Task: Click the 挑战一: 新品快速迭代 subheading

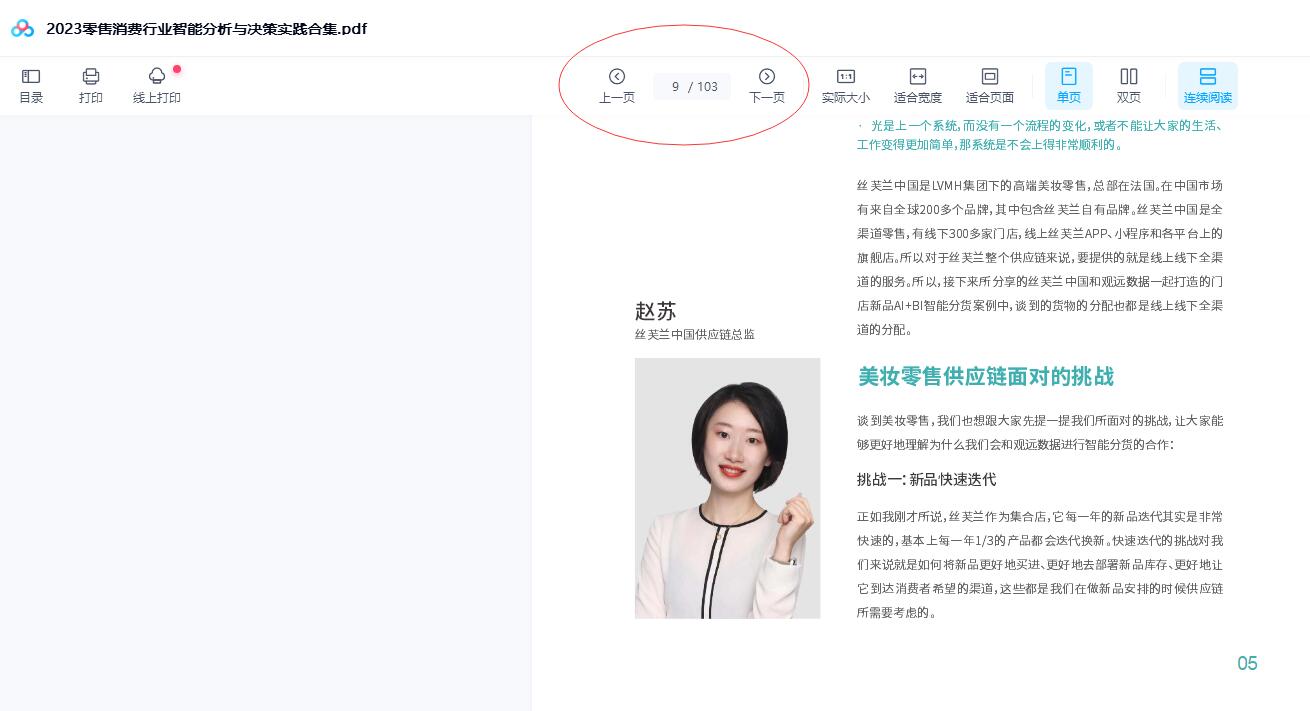Action: [x=926, y=480]
